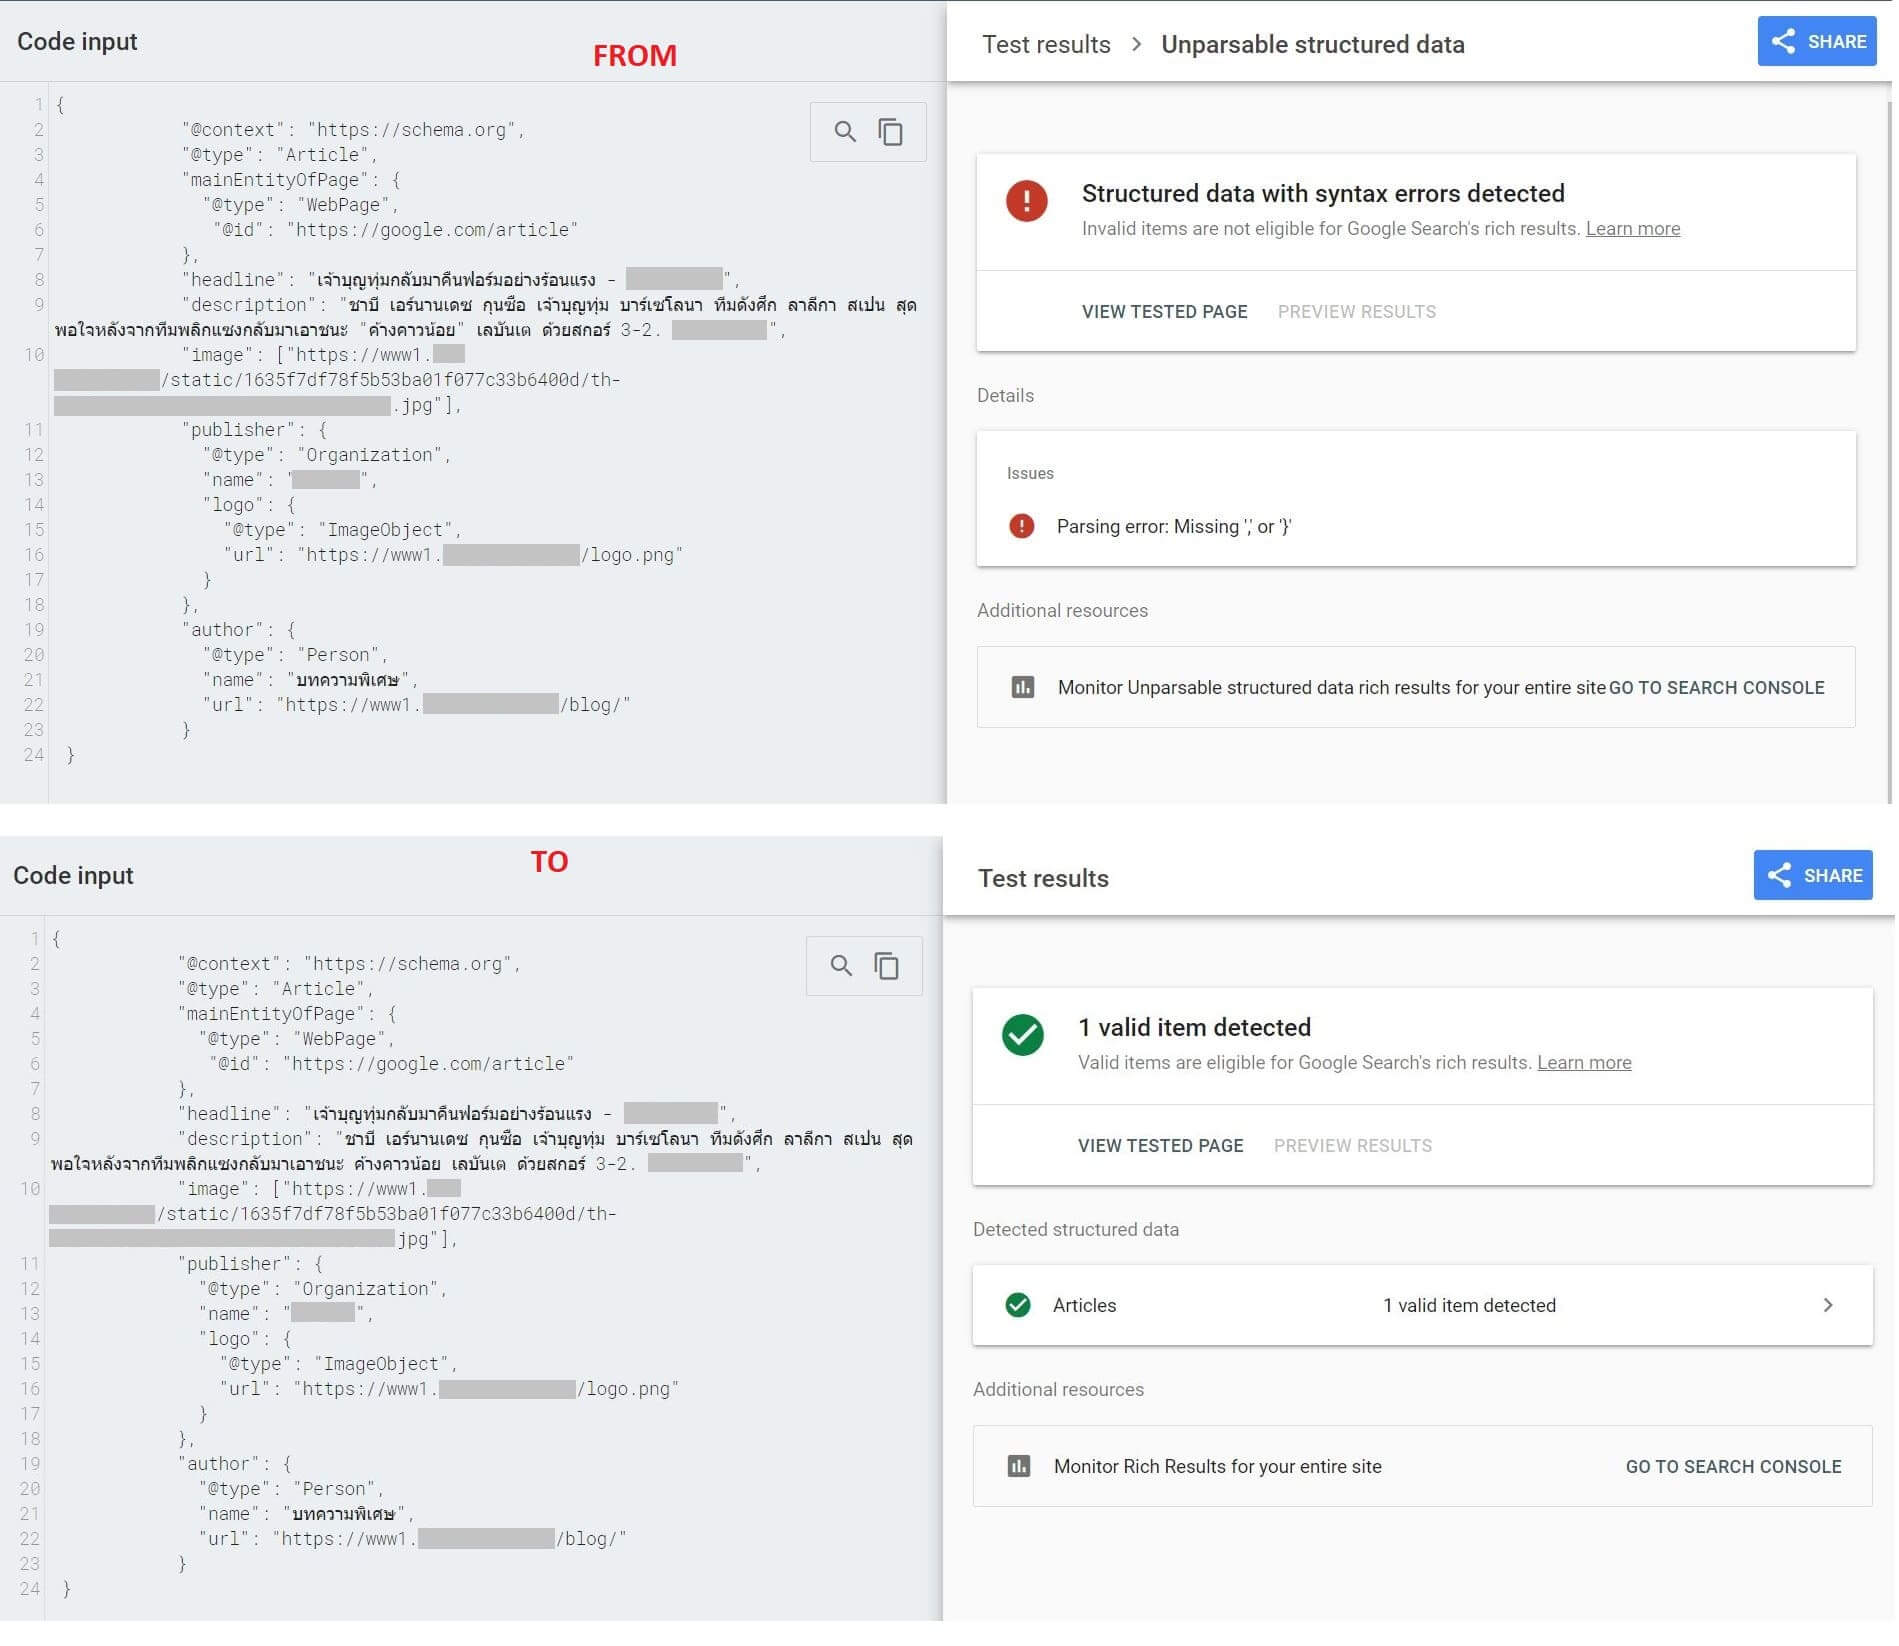This screenshot has width=1899, height=1646.
Task: Click VIEW TESTED PAGE in the valid card
Action: pos(1160,1146)
